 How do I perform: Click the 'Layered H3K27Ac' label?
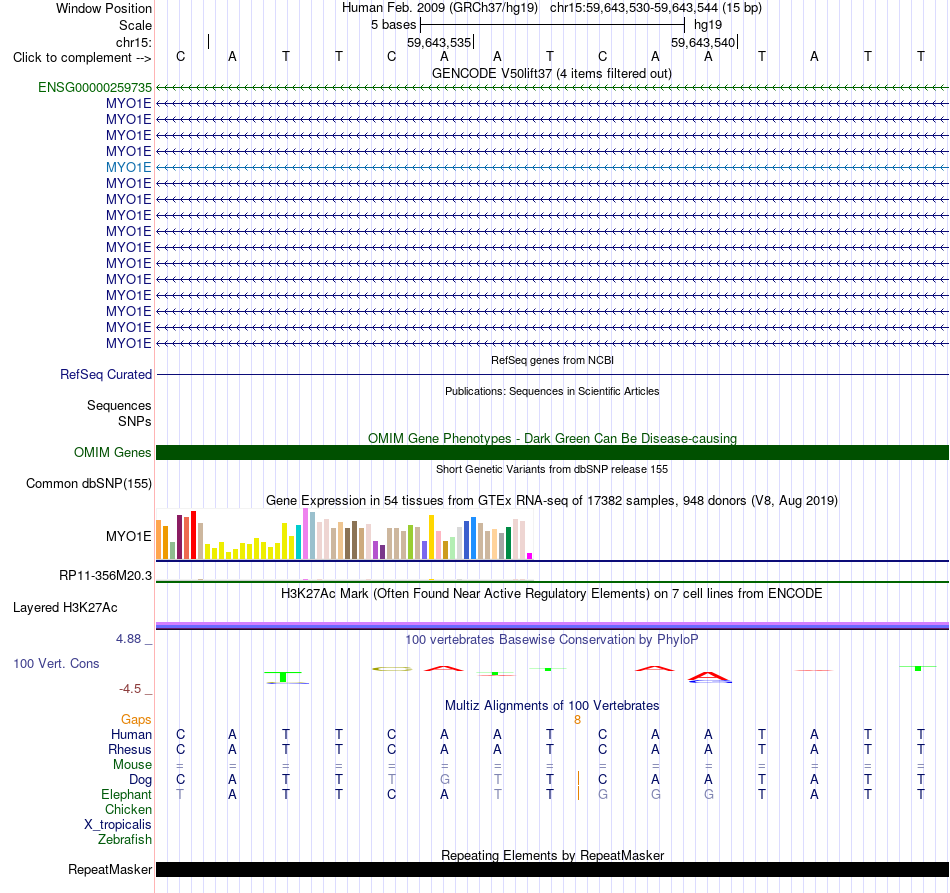pyautogui.click(x=65, y=608)
